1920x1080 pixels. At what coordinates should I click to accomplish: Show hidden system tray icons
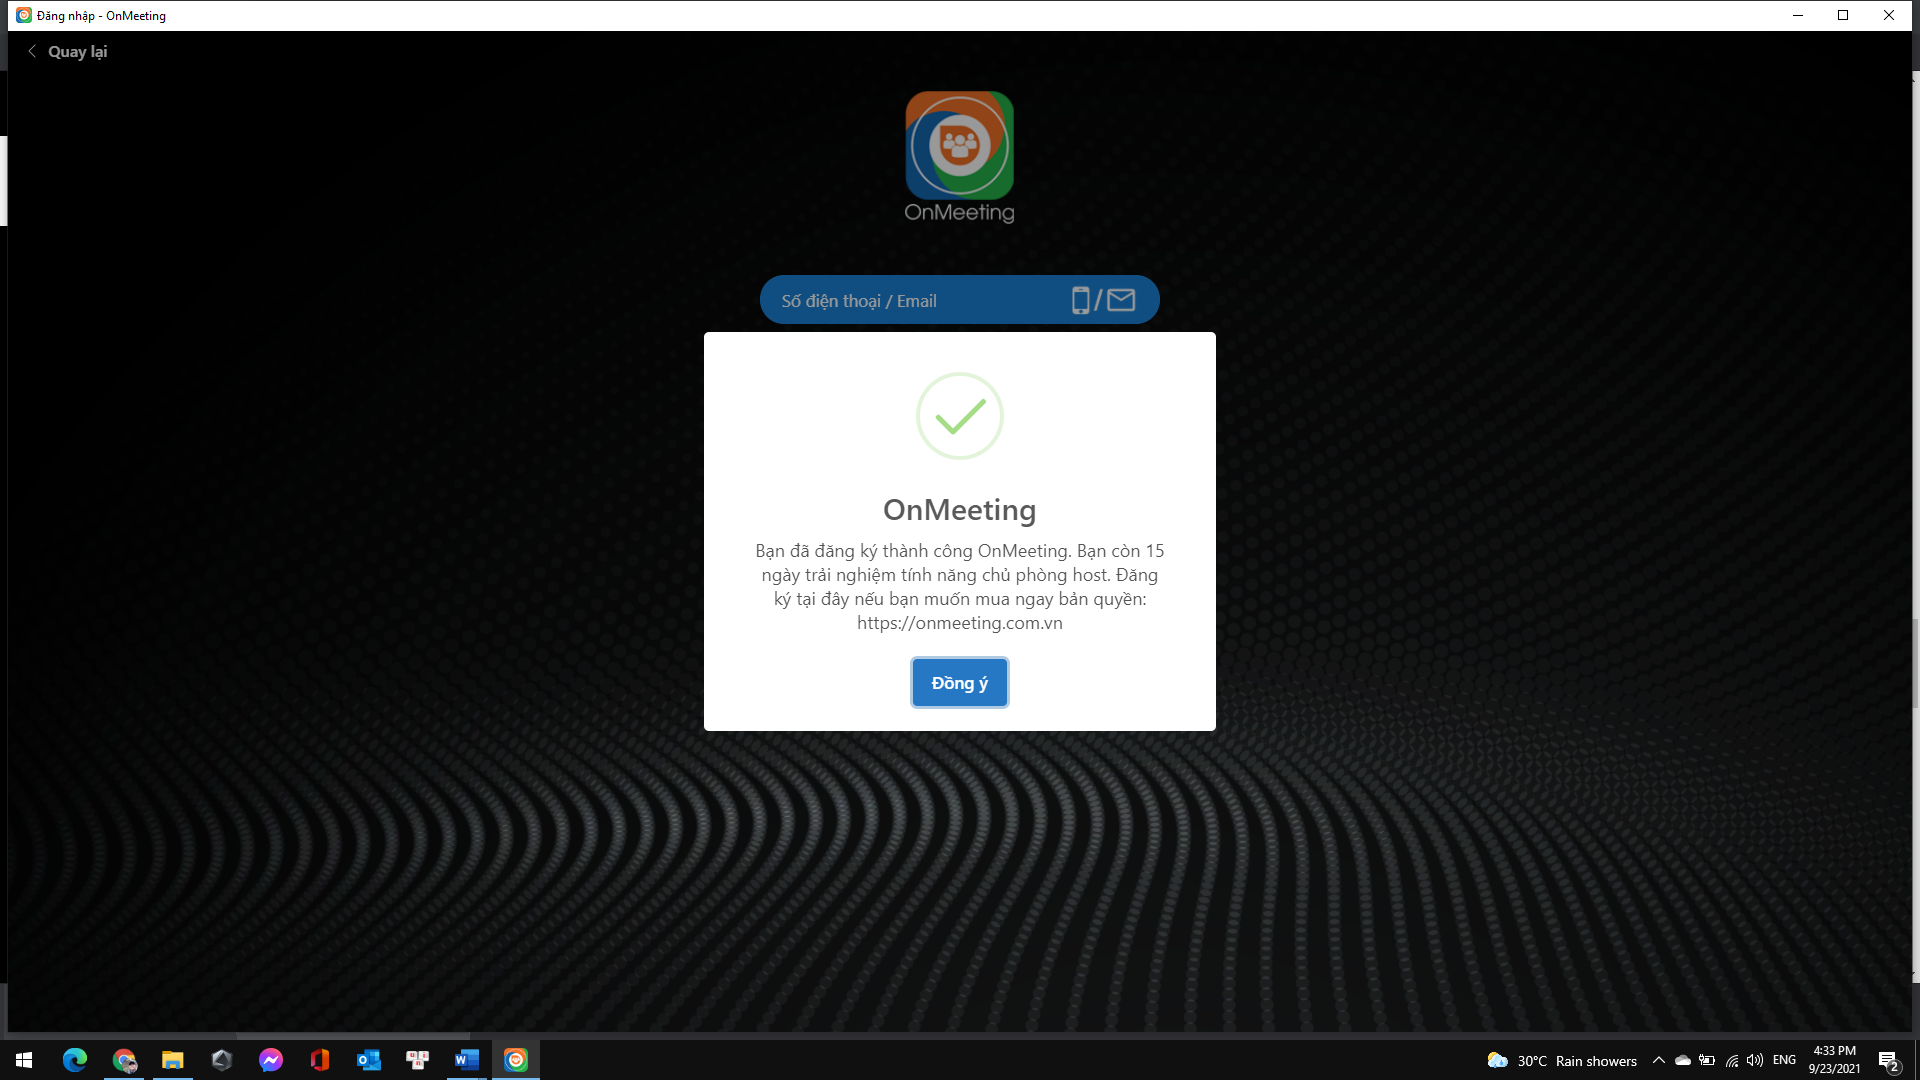coord(1659,1060)
